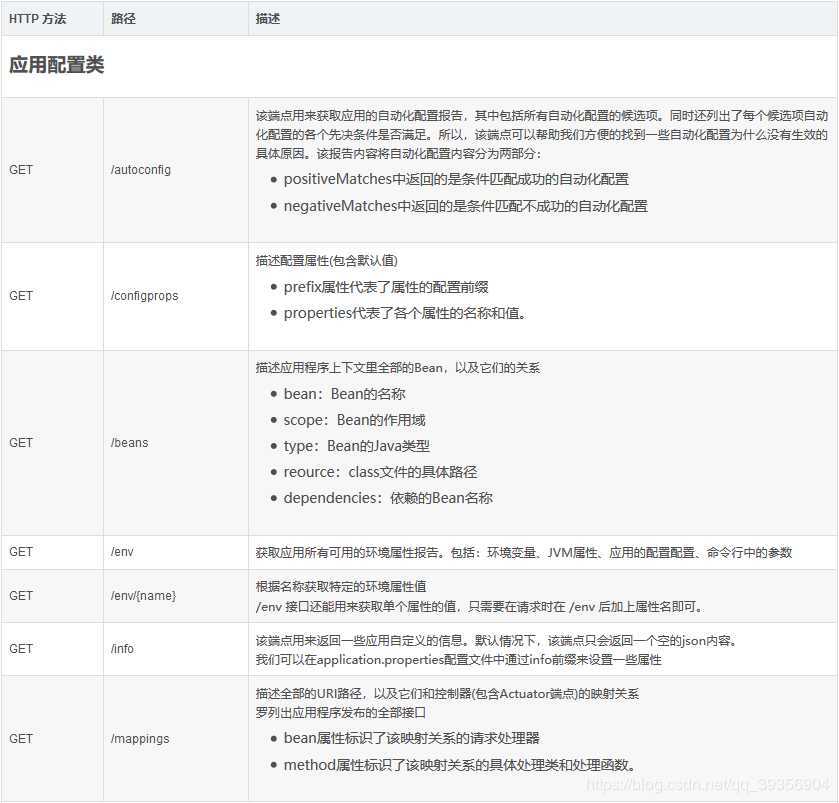Click the /mappings path cell
The height and width of the screenshot is (803, 839).
pos(140,739)
